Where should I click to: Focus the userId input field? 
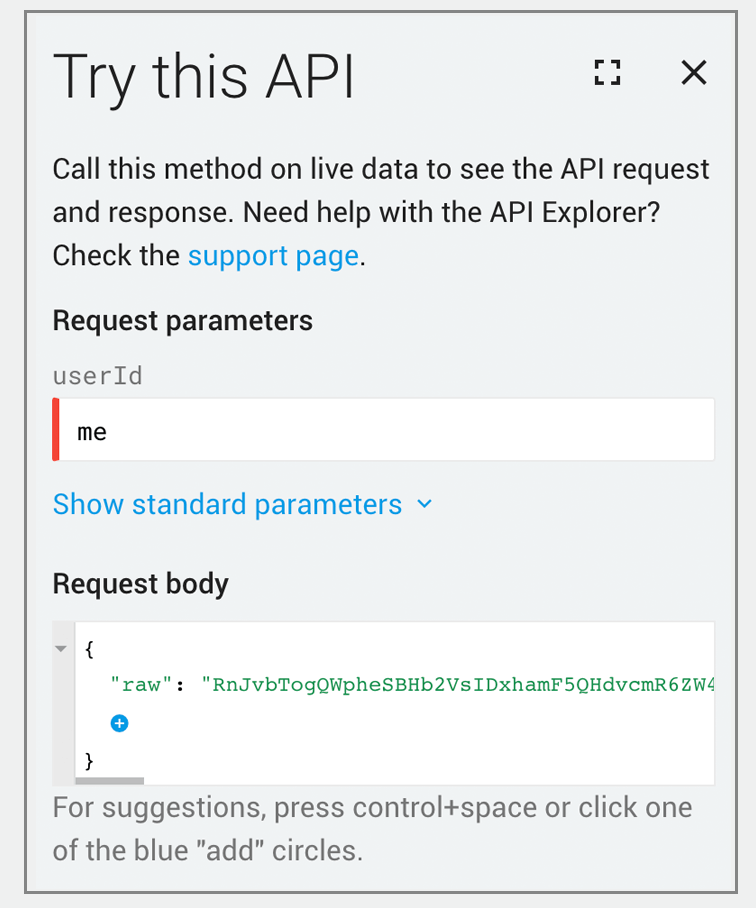383,430
